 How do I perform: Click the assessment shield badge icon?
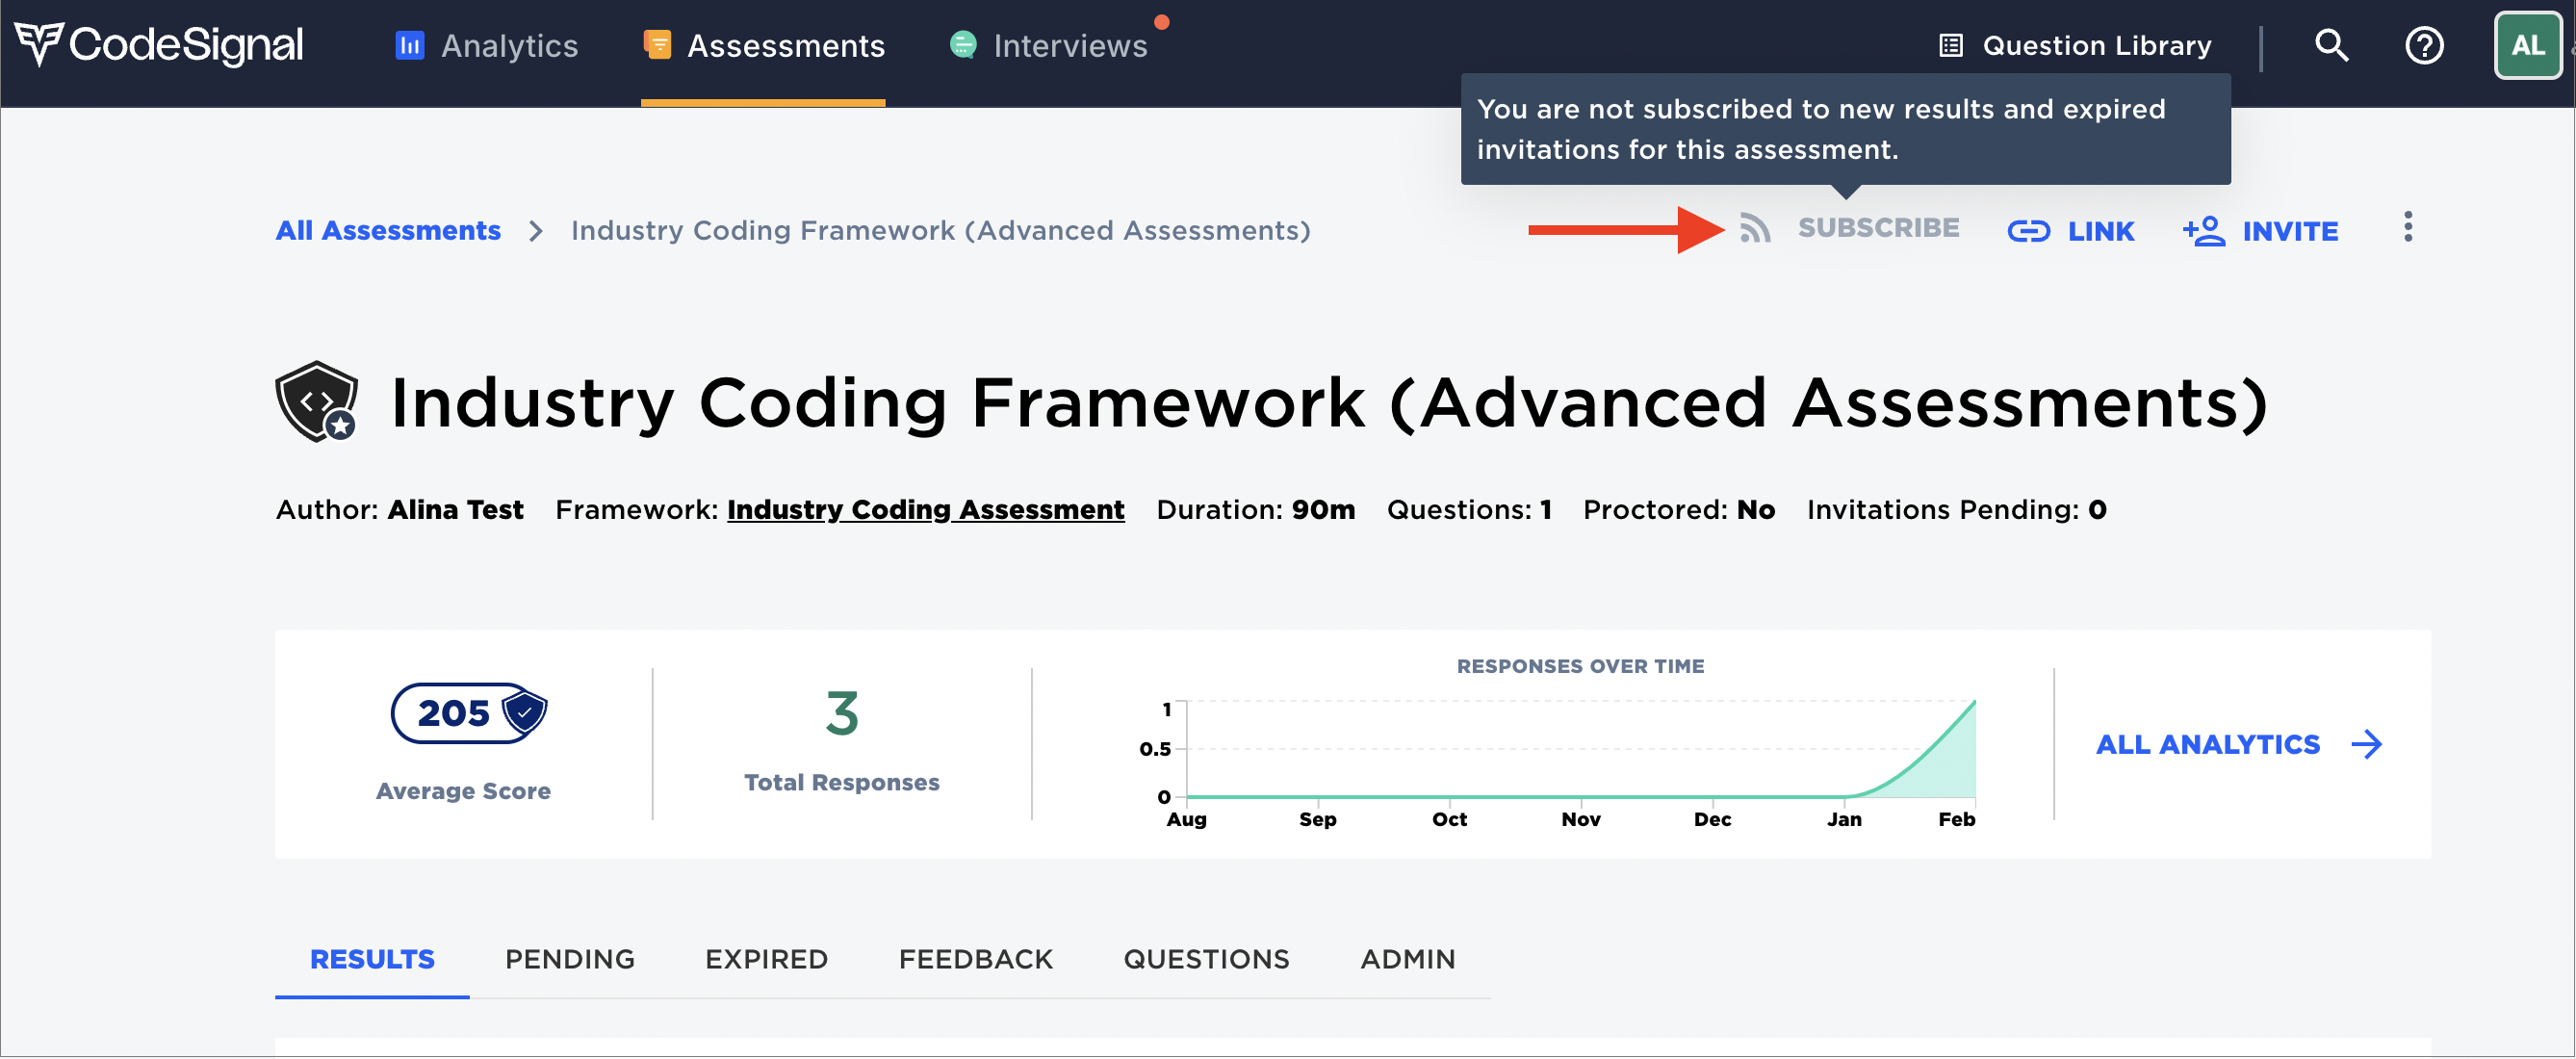(x=317, y=402)
